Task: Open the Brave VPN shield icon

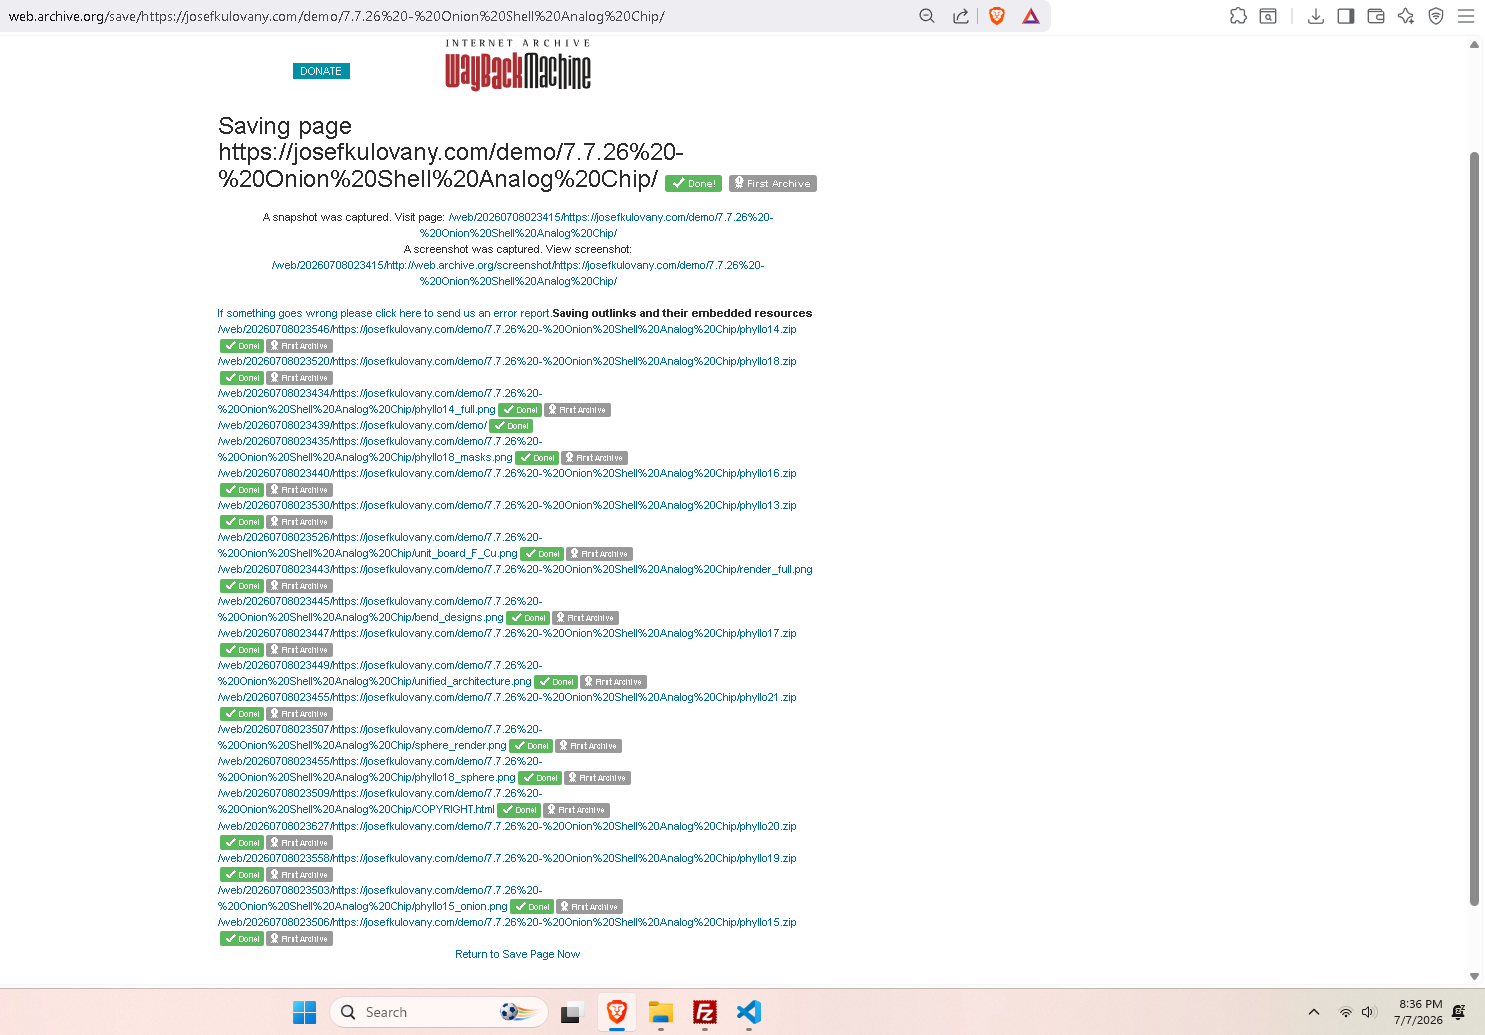Action: [x=1436, y=16]
